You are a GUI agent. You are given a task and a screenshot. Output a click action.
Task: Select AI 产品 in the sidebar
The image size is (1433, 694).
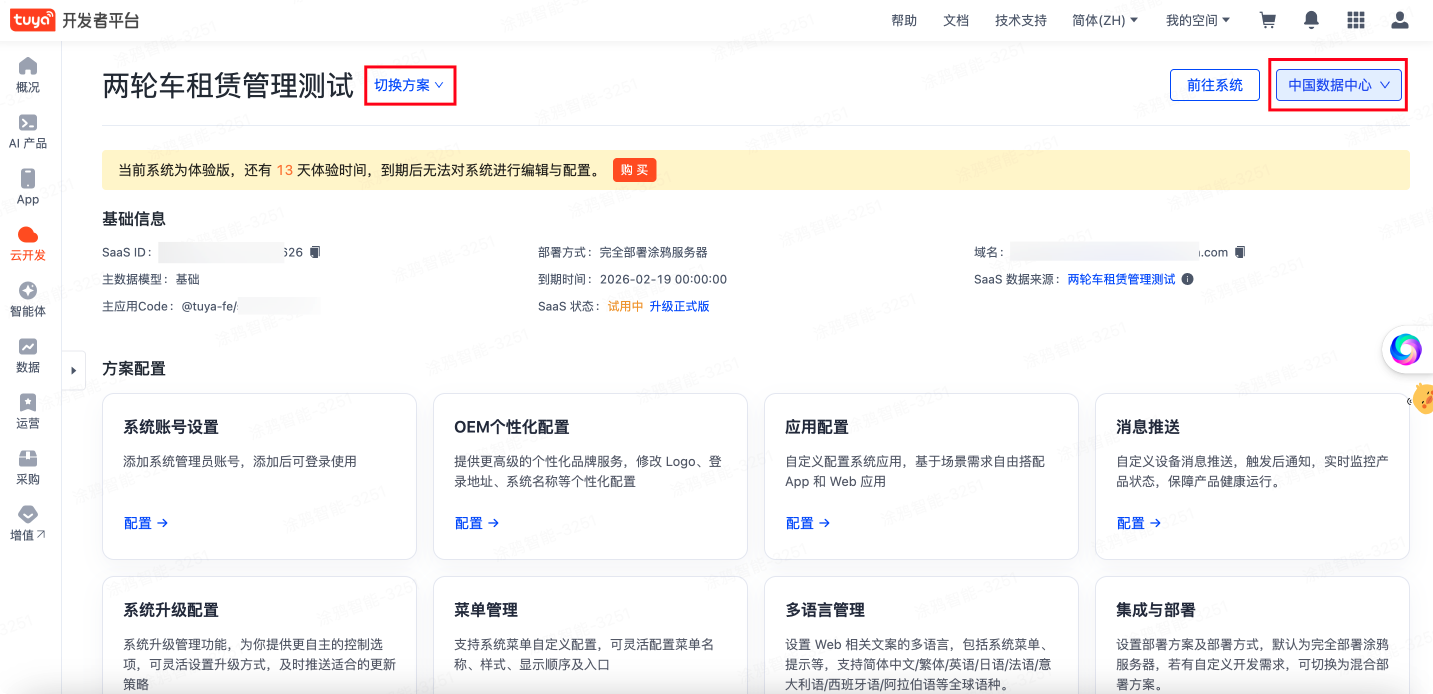coord(27,133)
